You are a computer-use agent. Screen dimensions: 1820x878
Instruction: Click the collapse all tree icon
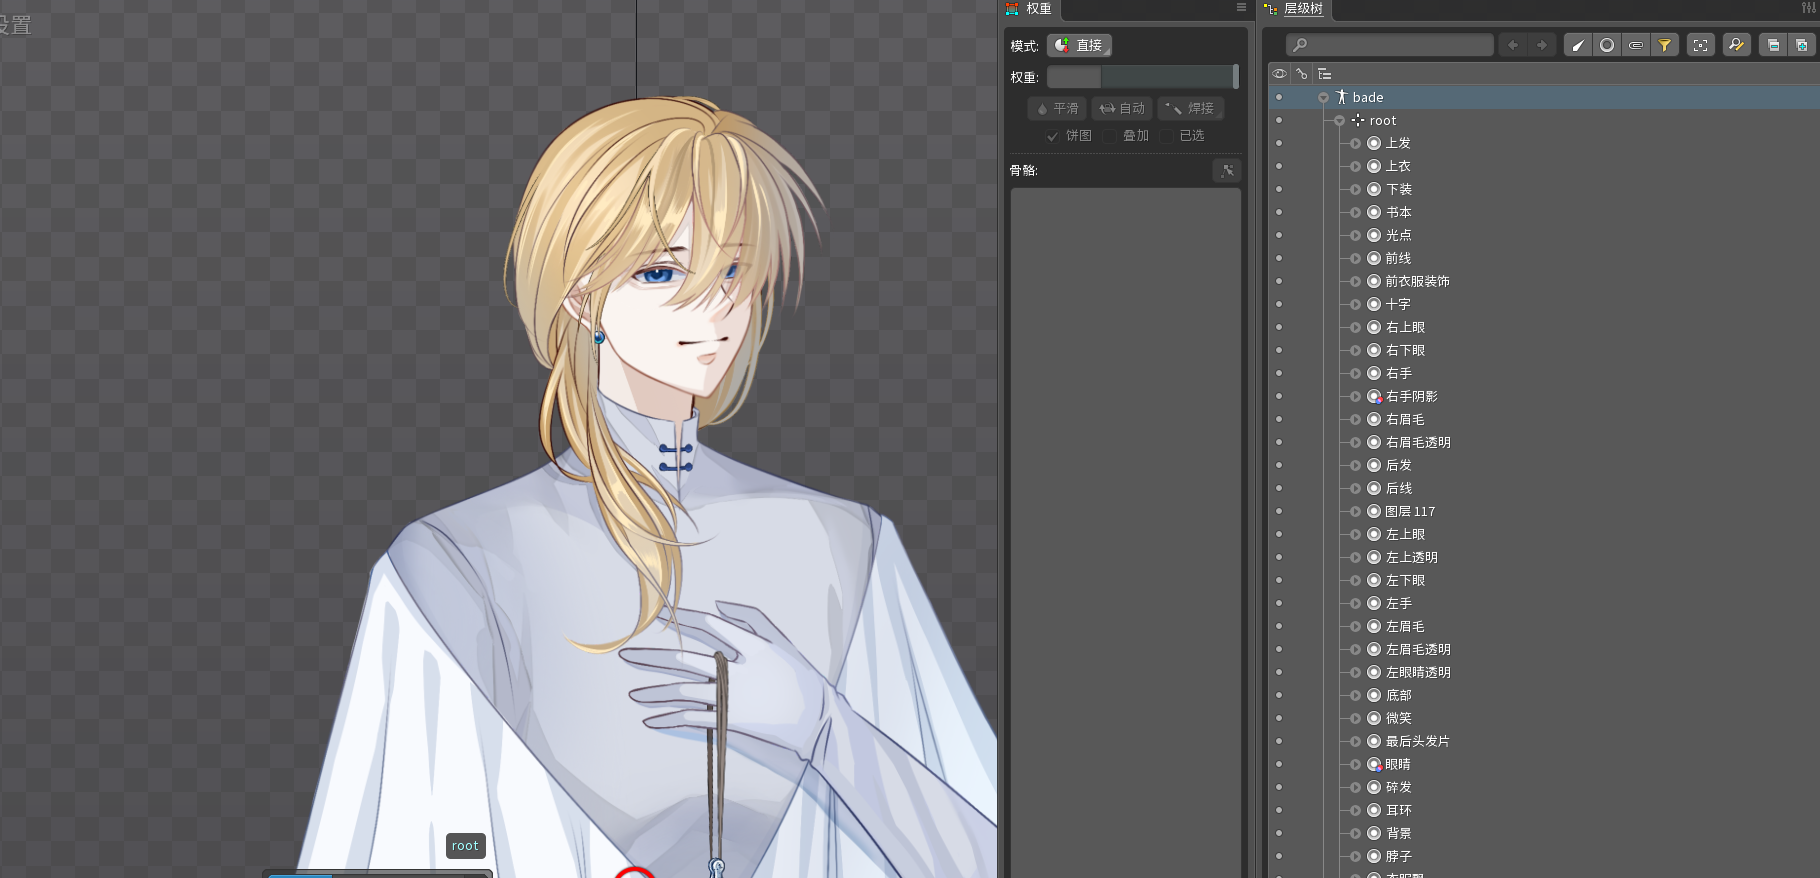1773,45
